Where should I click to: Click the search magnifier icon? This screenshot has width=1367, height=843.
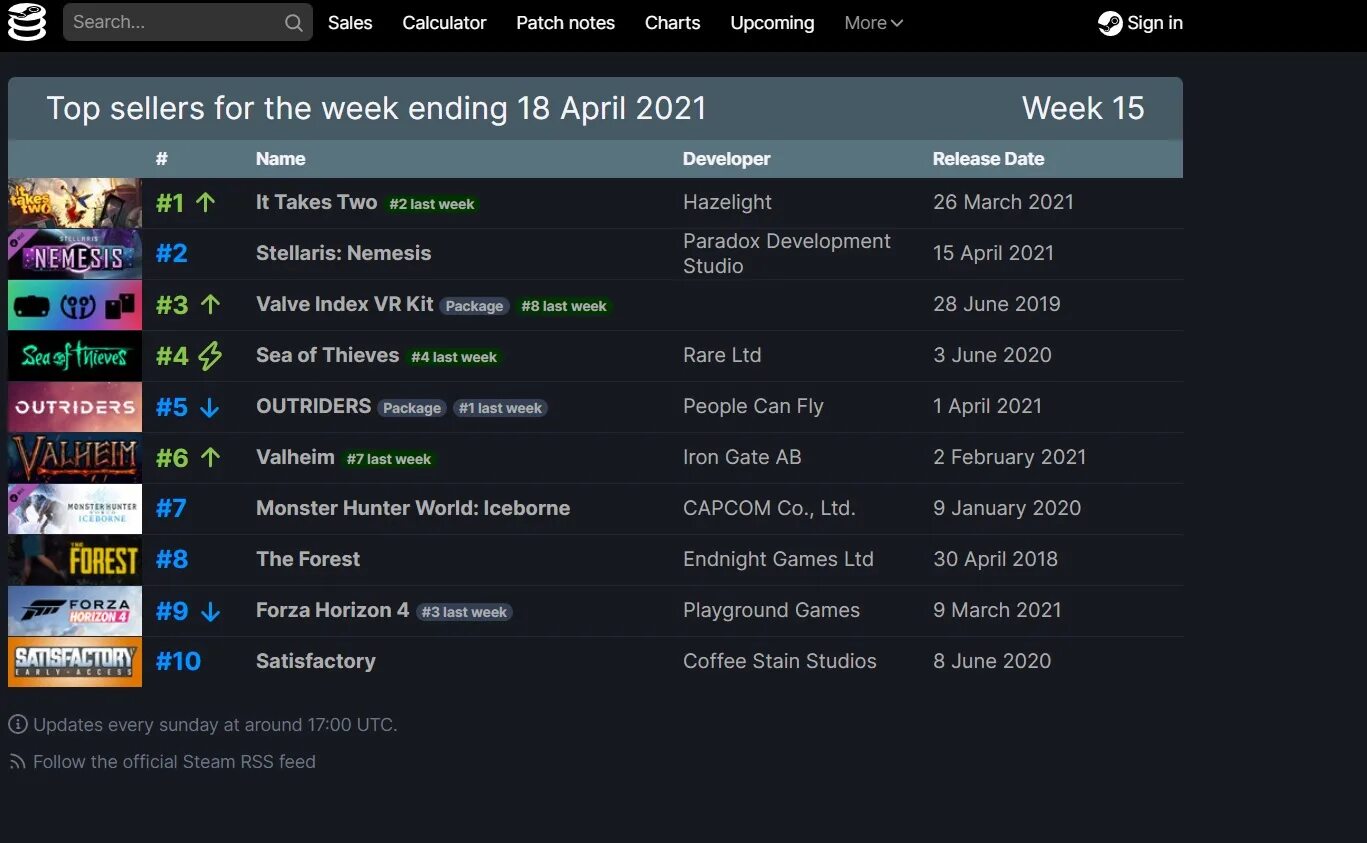tap(293, 23)
